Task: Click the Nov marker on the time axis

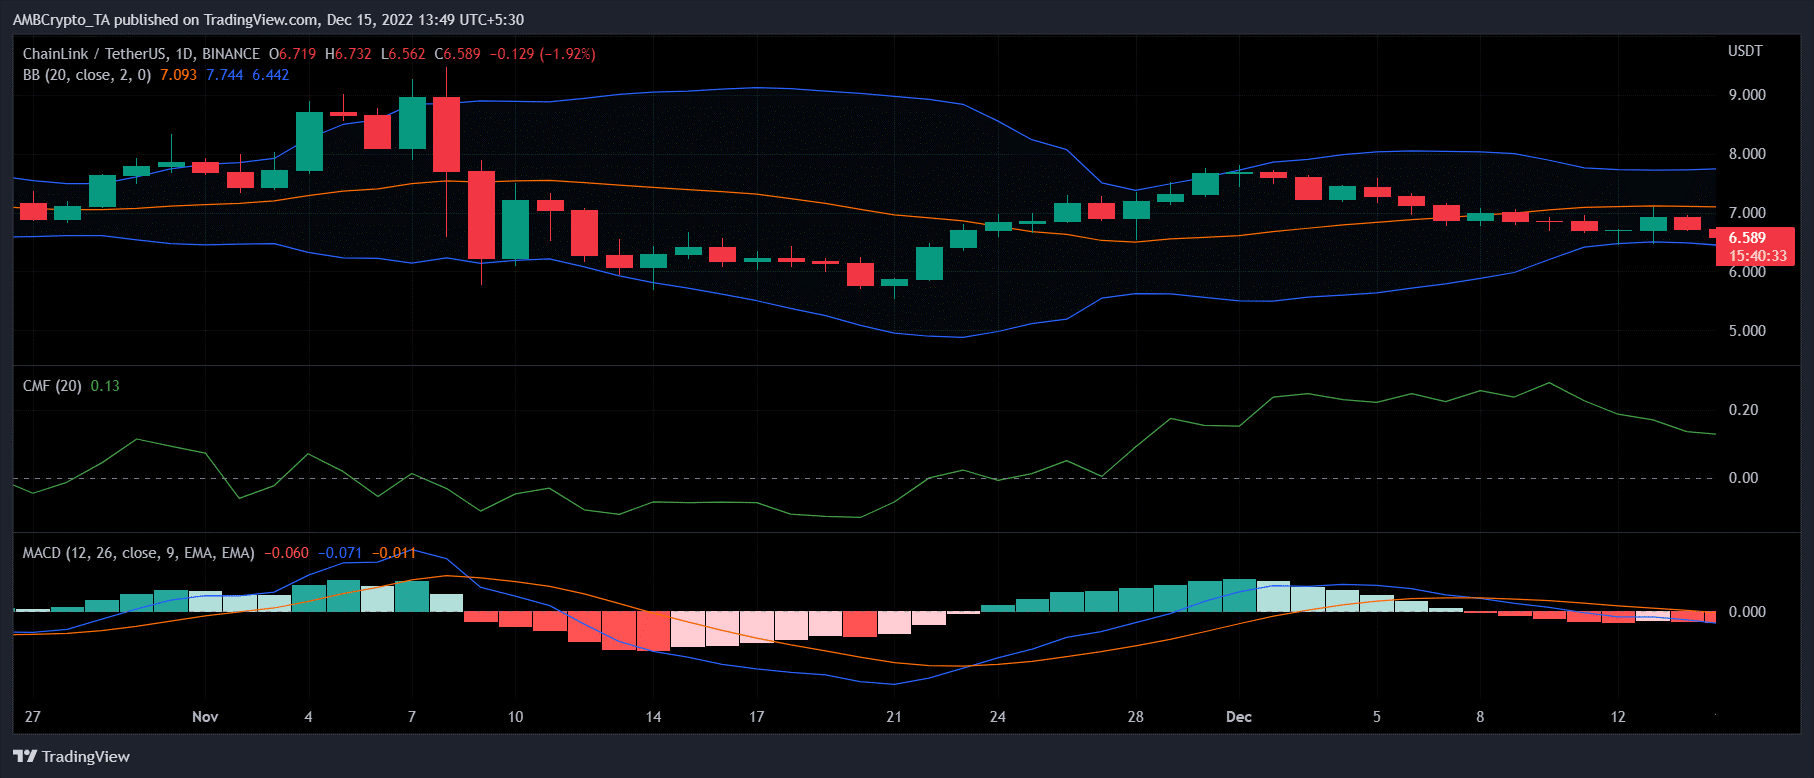Action: point(205,717)
